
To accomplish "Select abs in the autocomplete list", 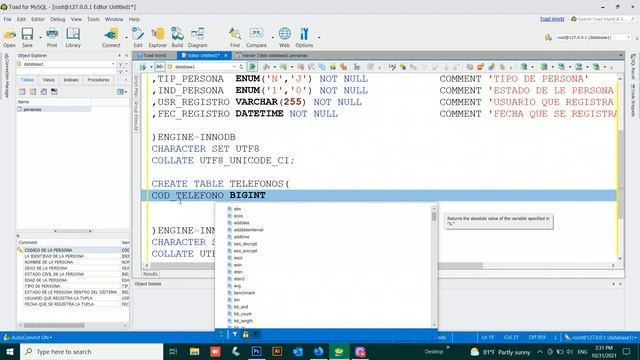I will [x=237, y=209].
